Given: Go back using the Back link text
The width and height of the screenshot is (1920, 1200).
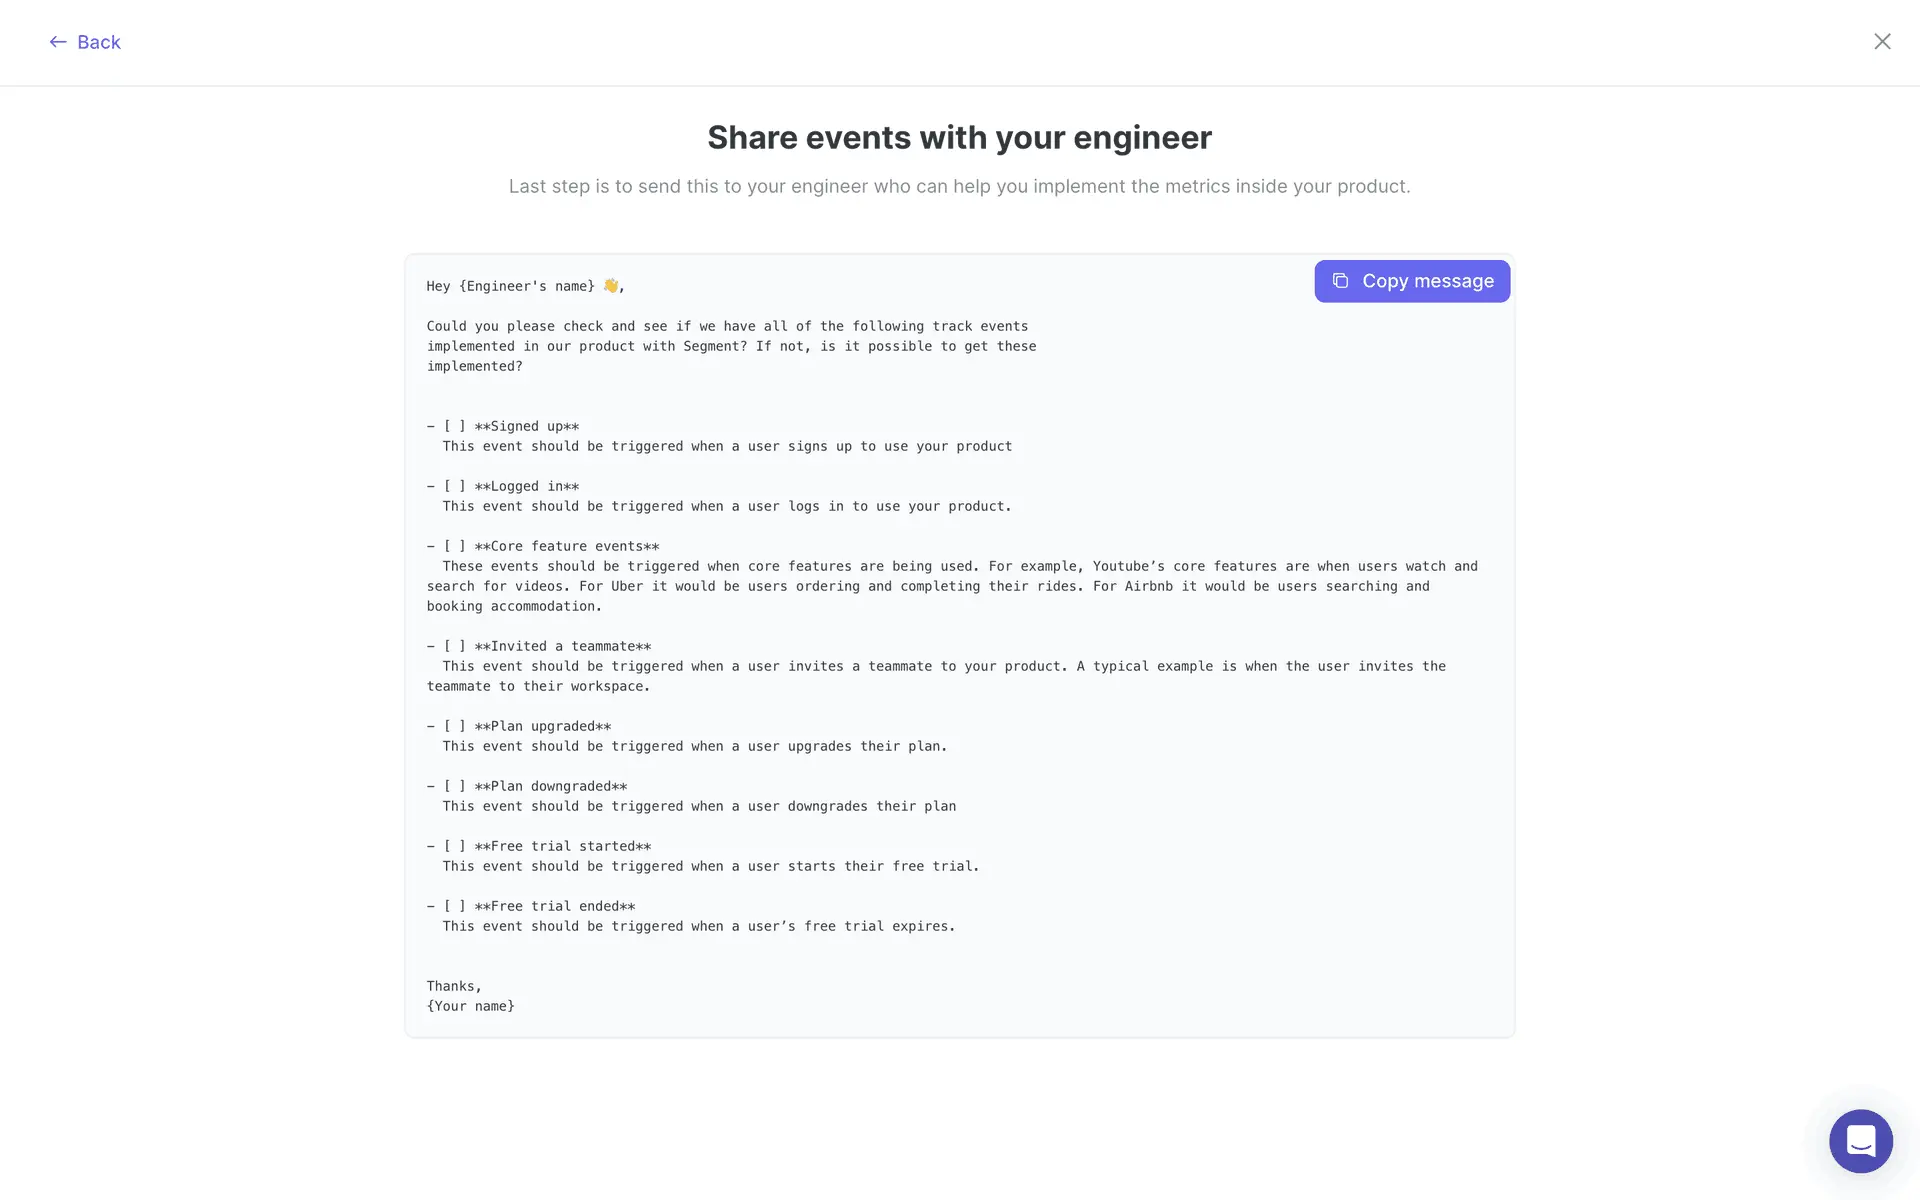Looking at the screenshot, I should click(x=98, y=42).
